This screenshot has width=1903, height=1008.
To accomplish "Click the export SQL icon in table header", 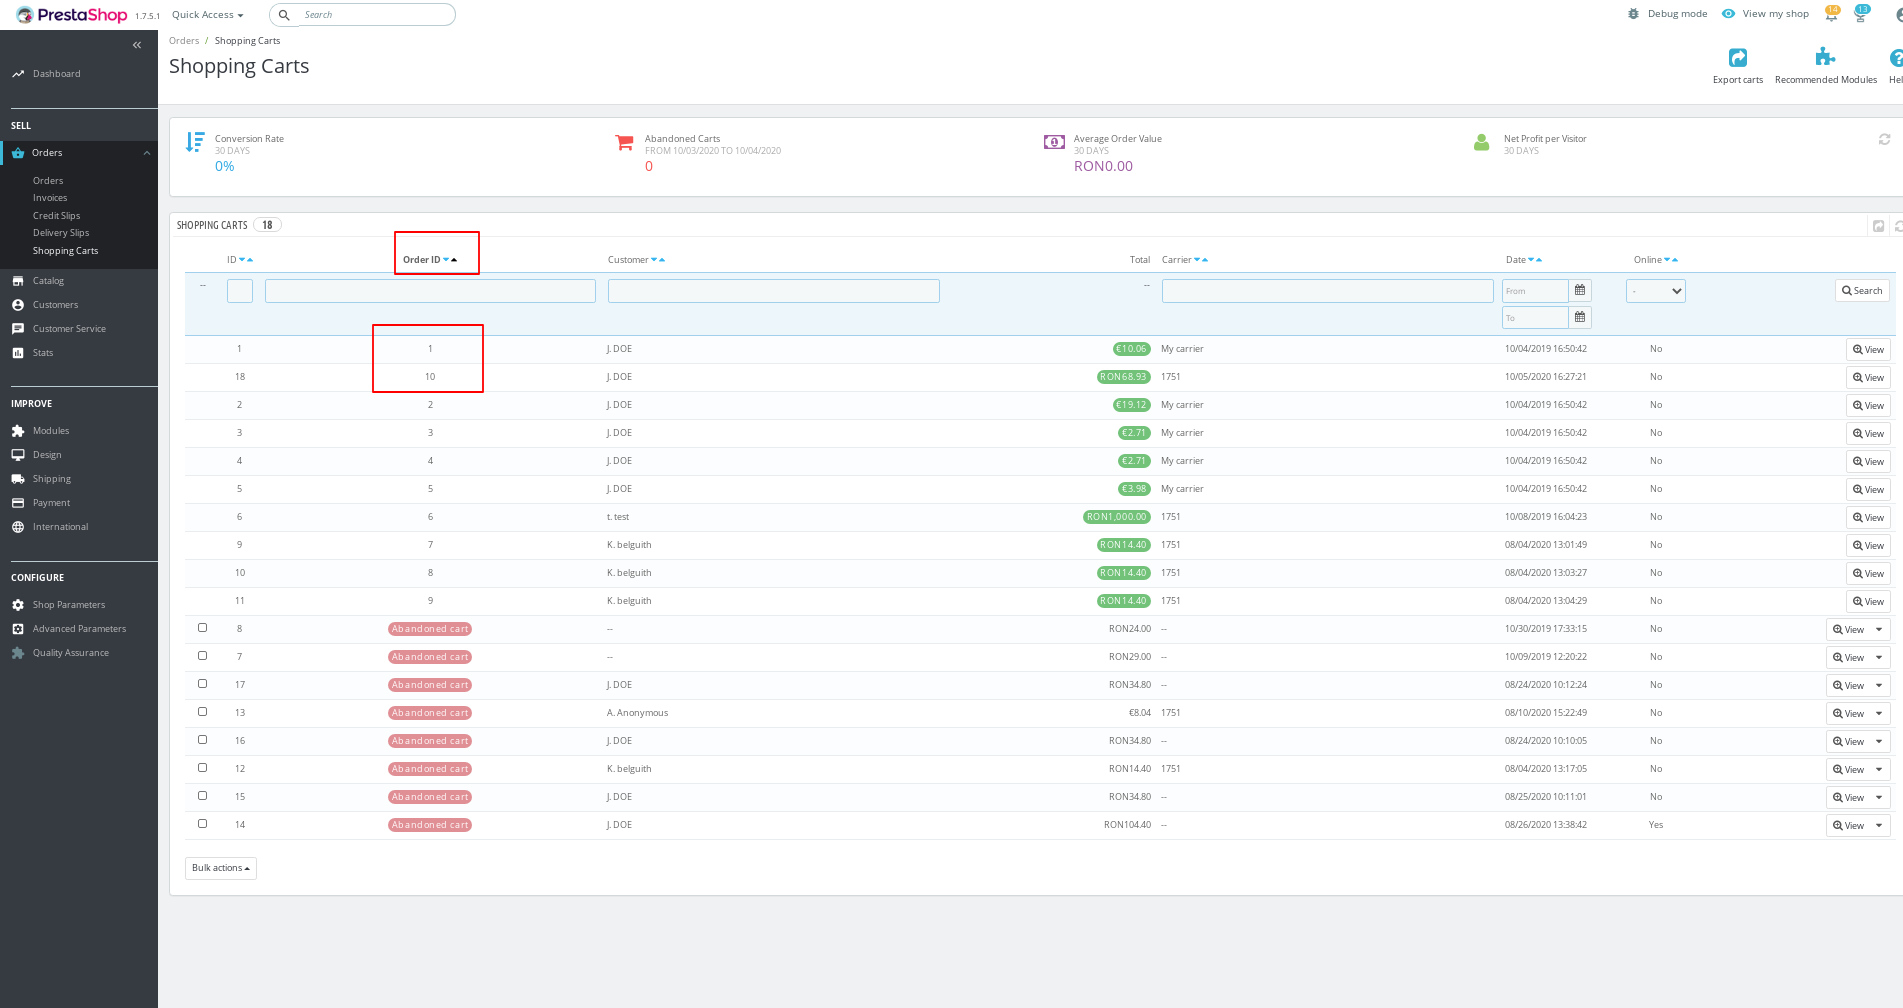I will pos(1879,226).
